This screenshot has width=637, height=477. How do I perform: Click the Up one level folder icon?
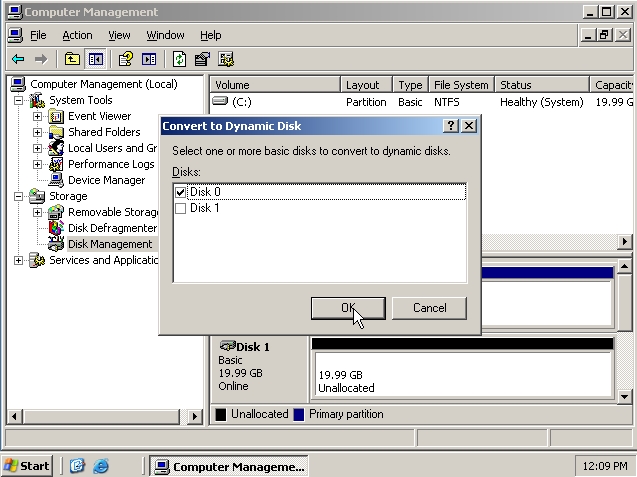[x=72, y=59]
